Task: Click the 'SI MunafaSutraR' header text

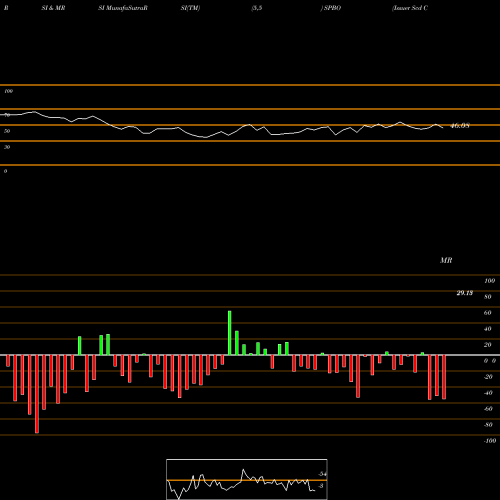Action: point(123,8)
